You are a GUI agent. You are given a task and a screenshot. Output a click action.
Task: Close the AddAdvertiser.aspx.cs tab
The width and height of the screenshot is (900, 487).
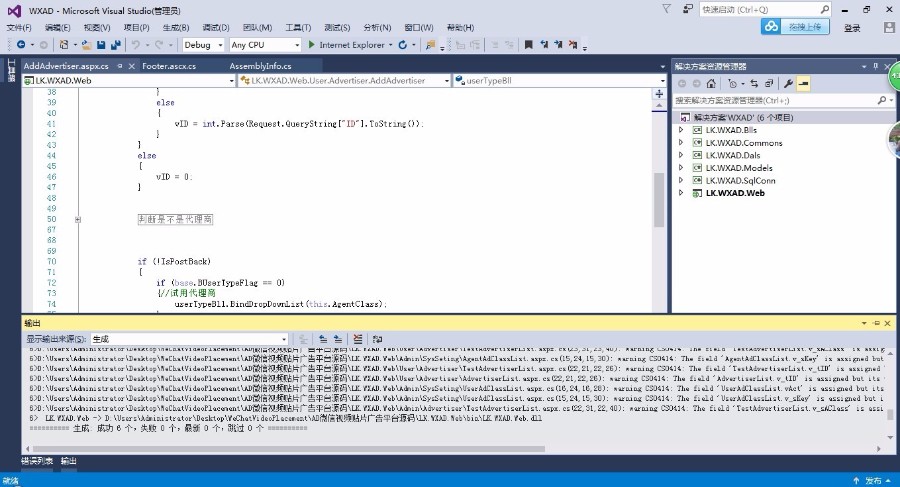[x=131, y=66]
